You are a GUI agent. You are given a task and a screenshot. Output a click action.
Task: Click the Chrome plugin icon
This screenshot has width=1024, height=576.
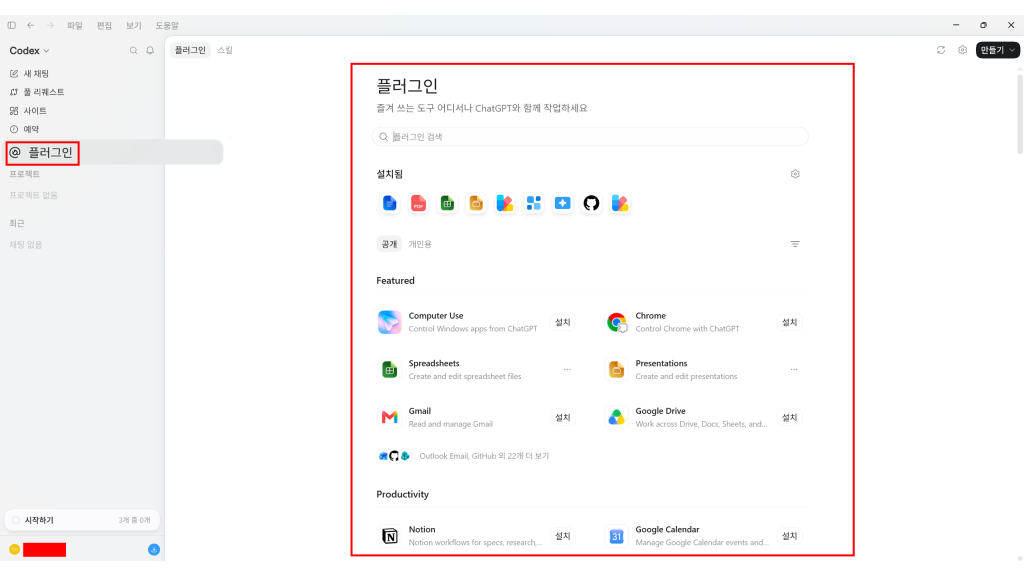click(x=616, y=322)
